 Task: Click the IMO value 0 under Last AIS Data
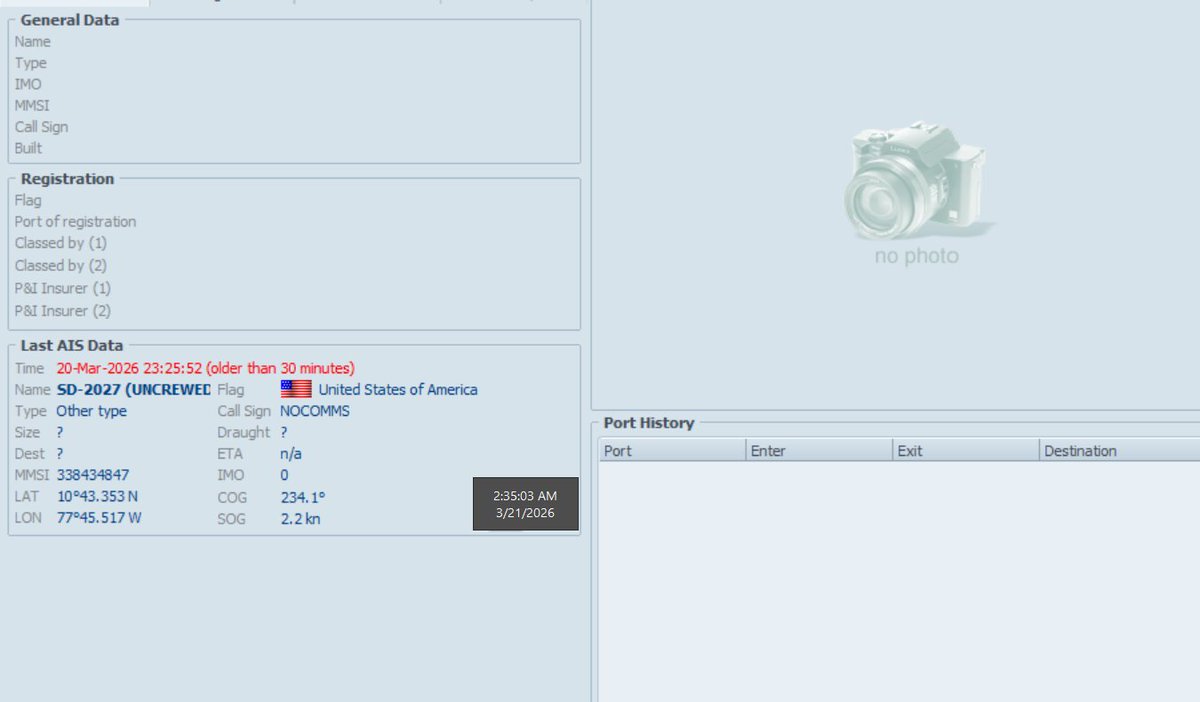[285, 475]
